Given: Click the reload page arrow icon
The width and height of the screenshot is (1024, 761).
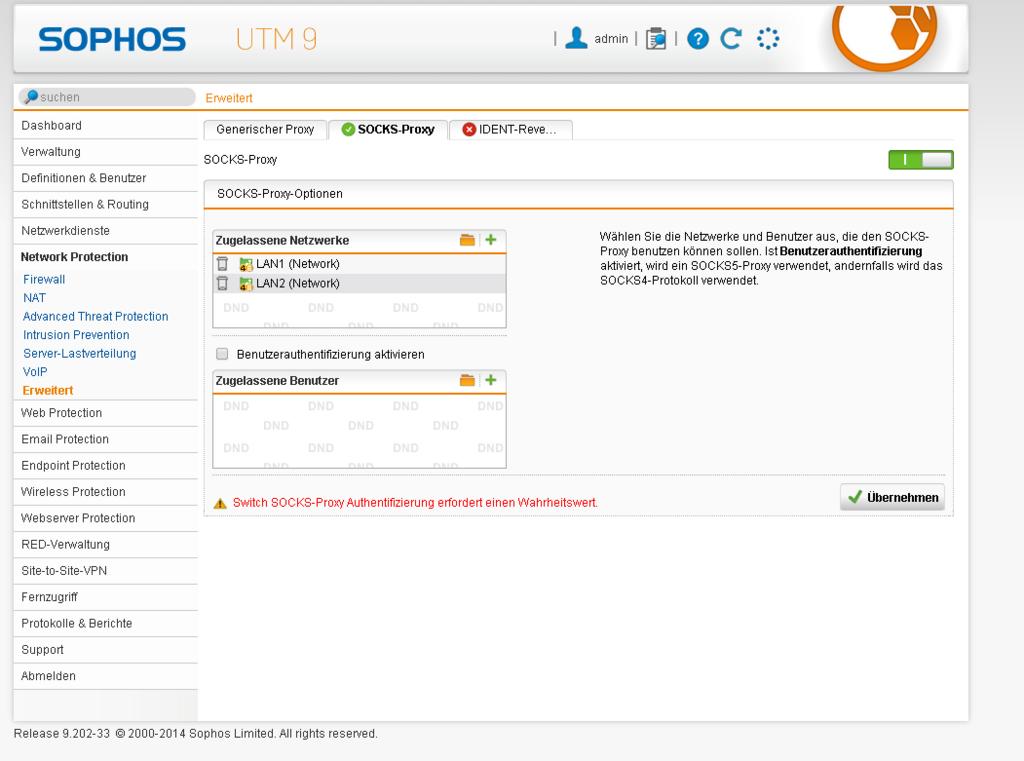Looking at the screenshot, I should [x=731, y=39].
